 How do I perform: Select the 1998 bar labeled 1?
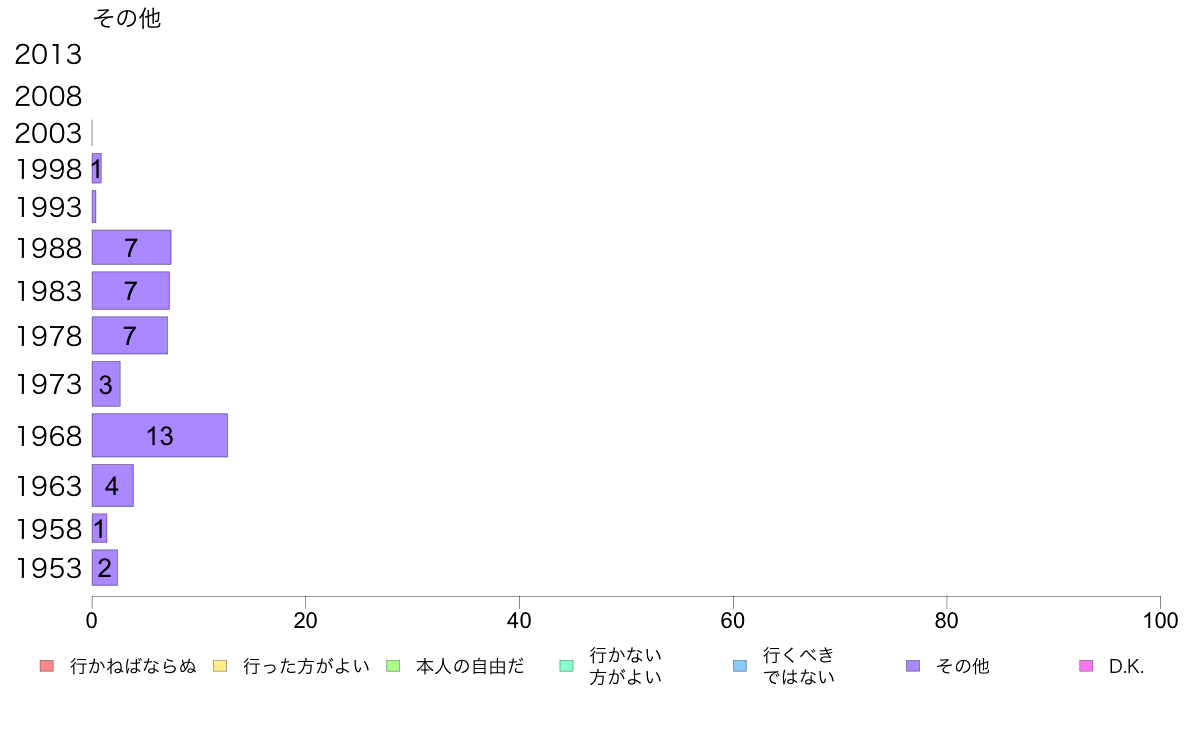pyautogui.click(x=96, y=168)
